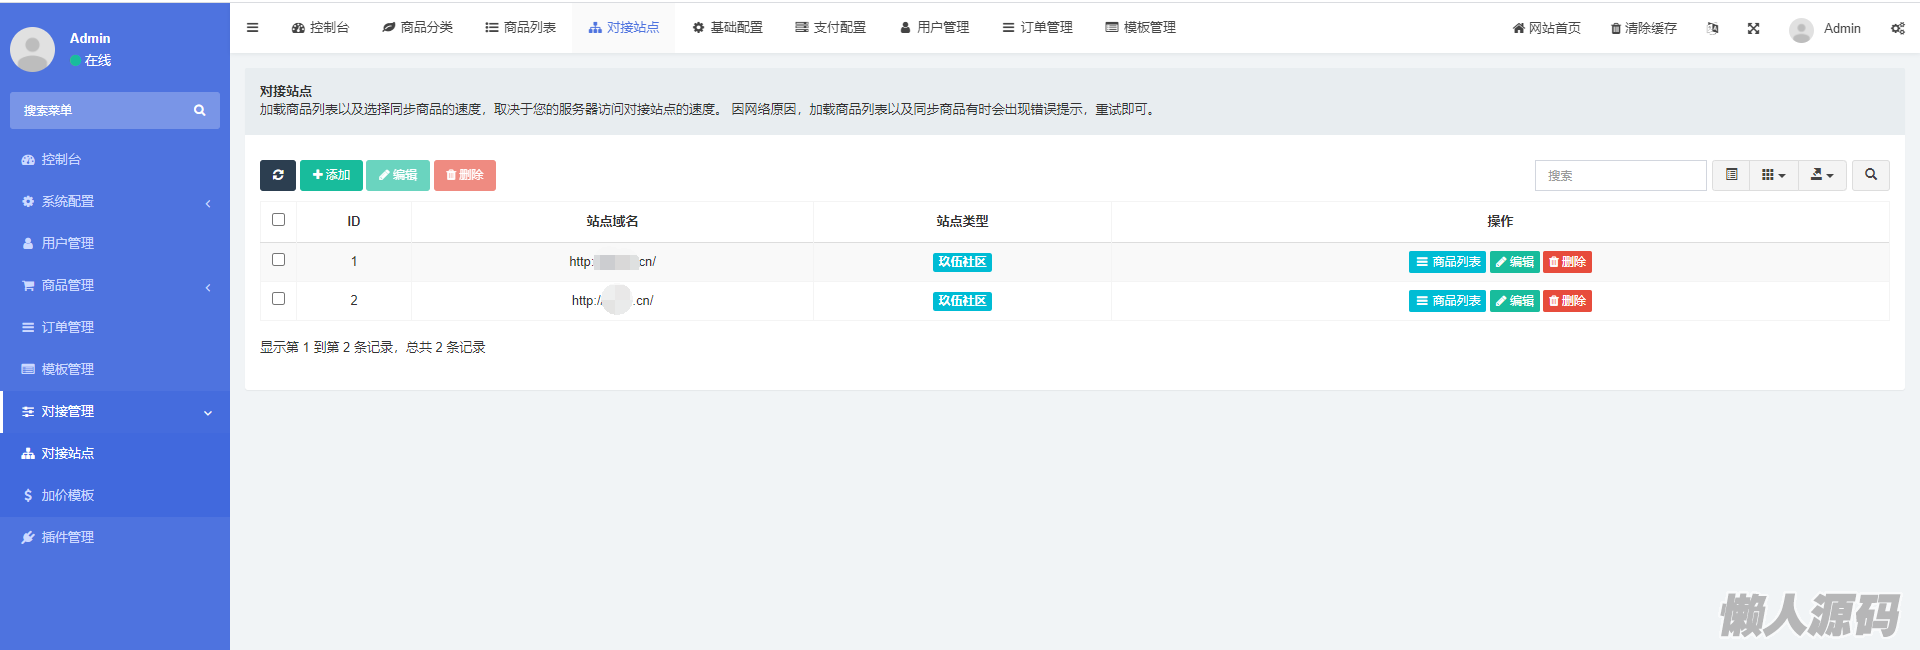1920x650 pixels.
Task: Delete site row 2 with red 删除 button
Action: [x=1567, y=301]
